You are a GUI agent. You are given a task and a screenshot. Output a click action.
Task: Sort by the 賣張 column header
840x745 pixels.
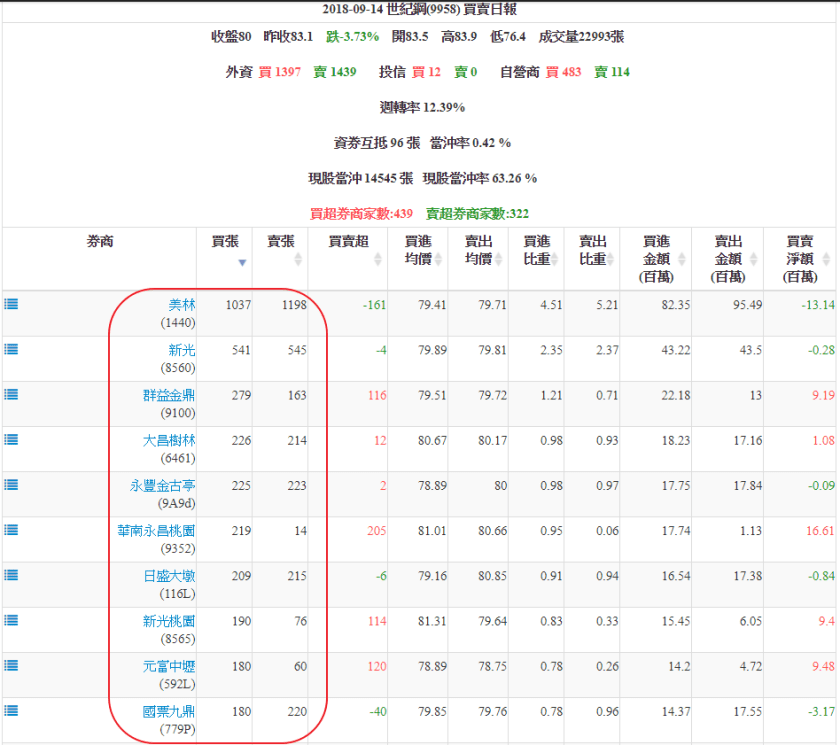(x=280, y=251)
